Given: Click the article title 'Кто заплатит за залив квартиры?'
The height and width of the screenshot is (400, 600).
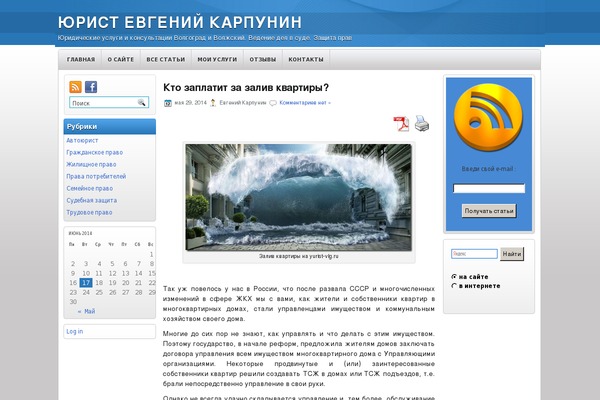Looking at the screenshot, I should [246, 88].
